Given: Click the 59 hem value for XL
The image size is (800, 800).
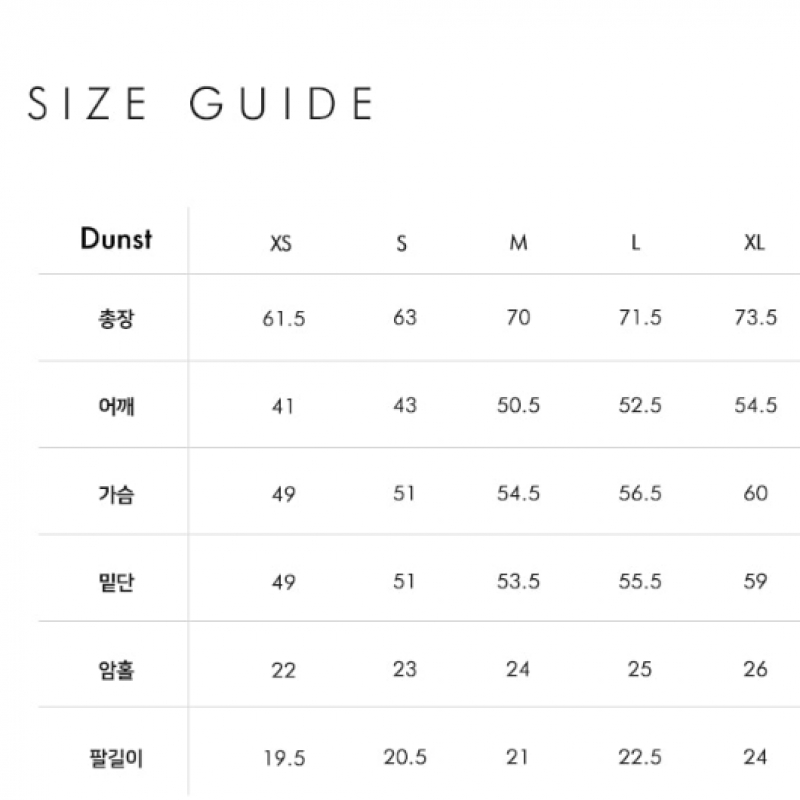Looking at the screenshot, I should [x=755, y=581].
